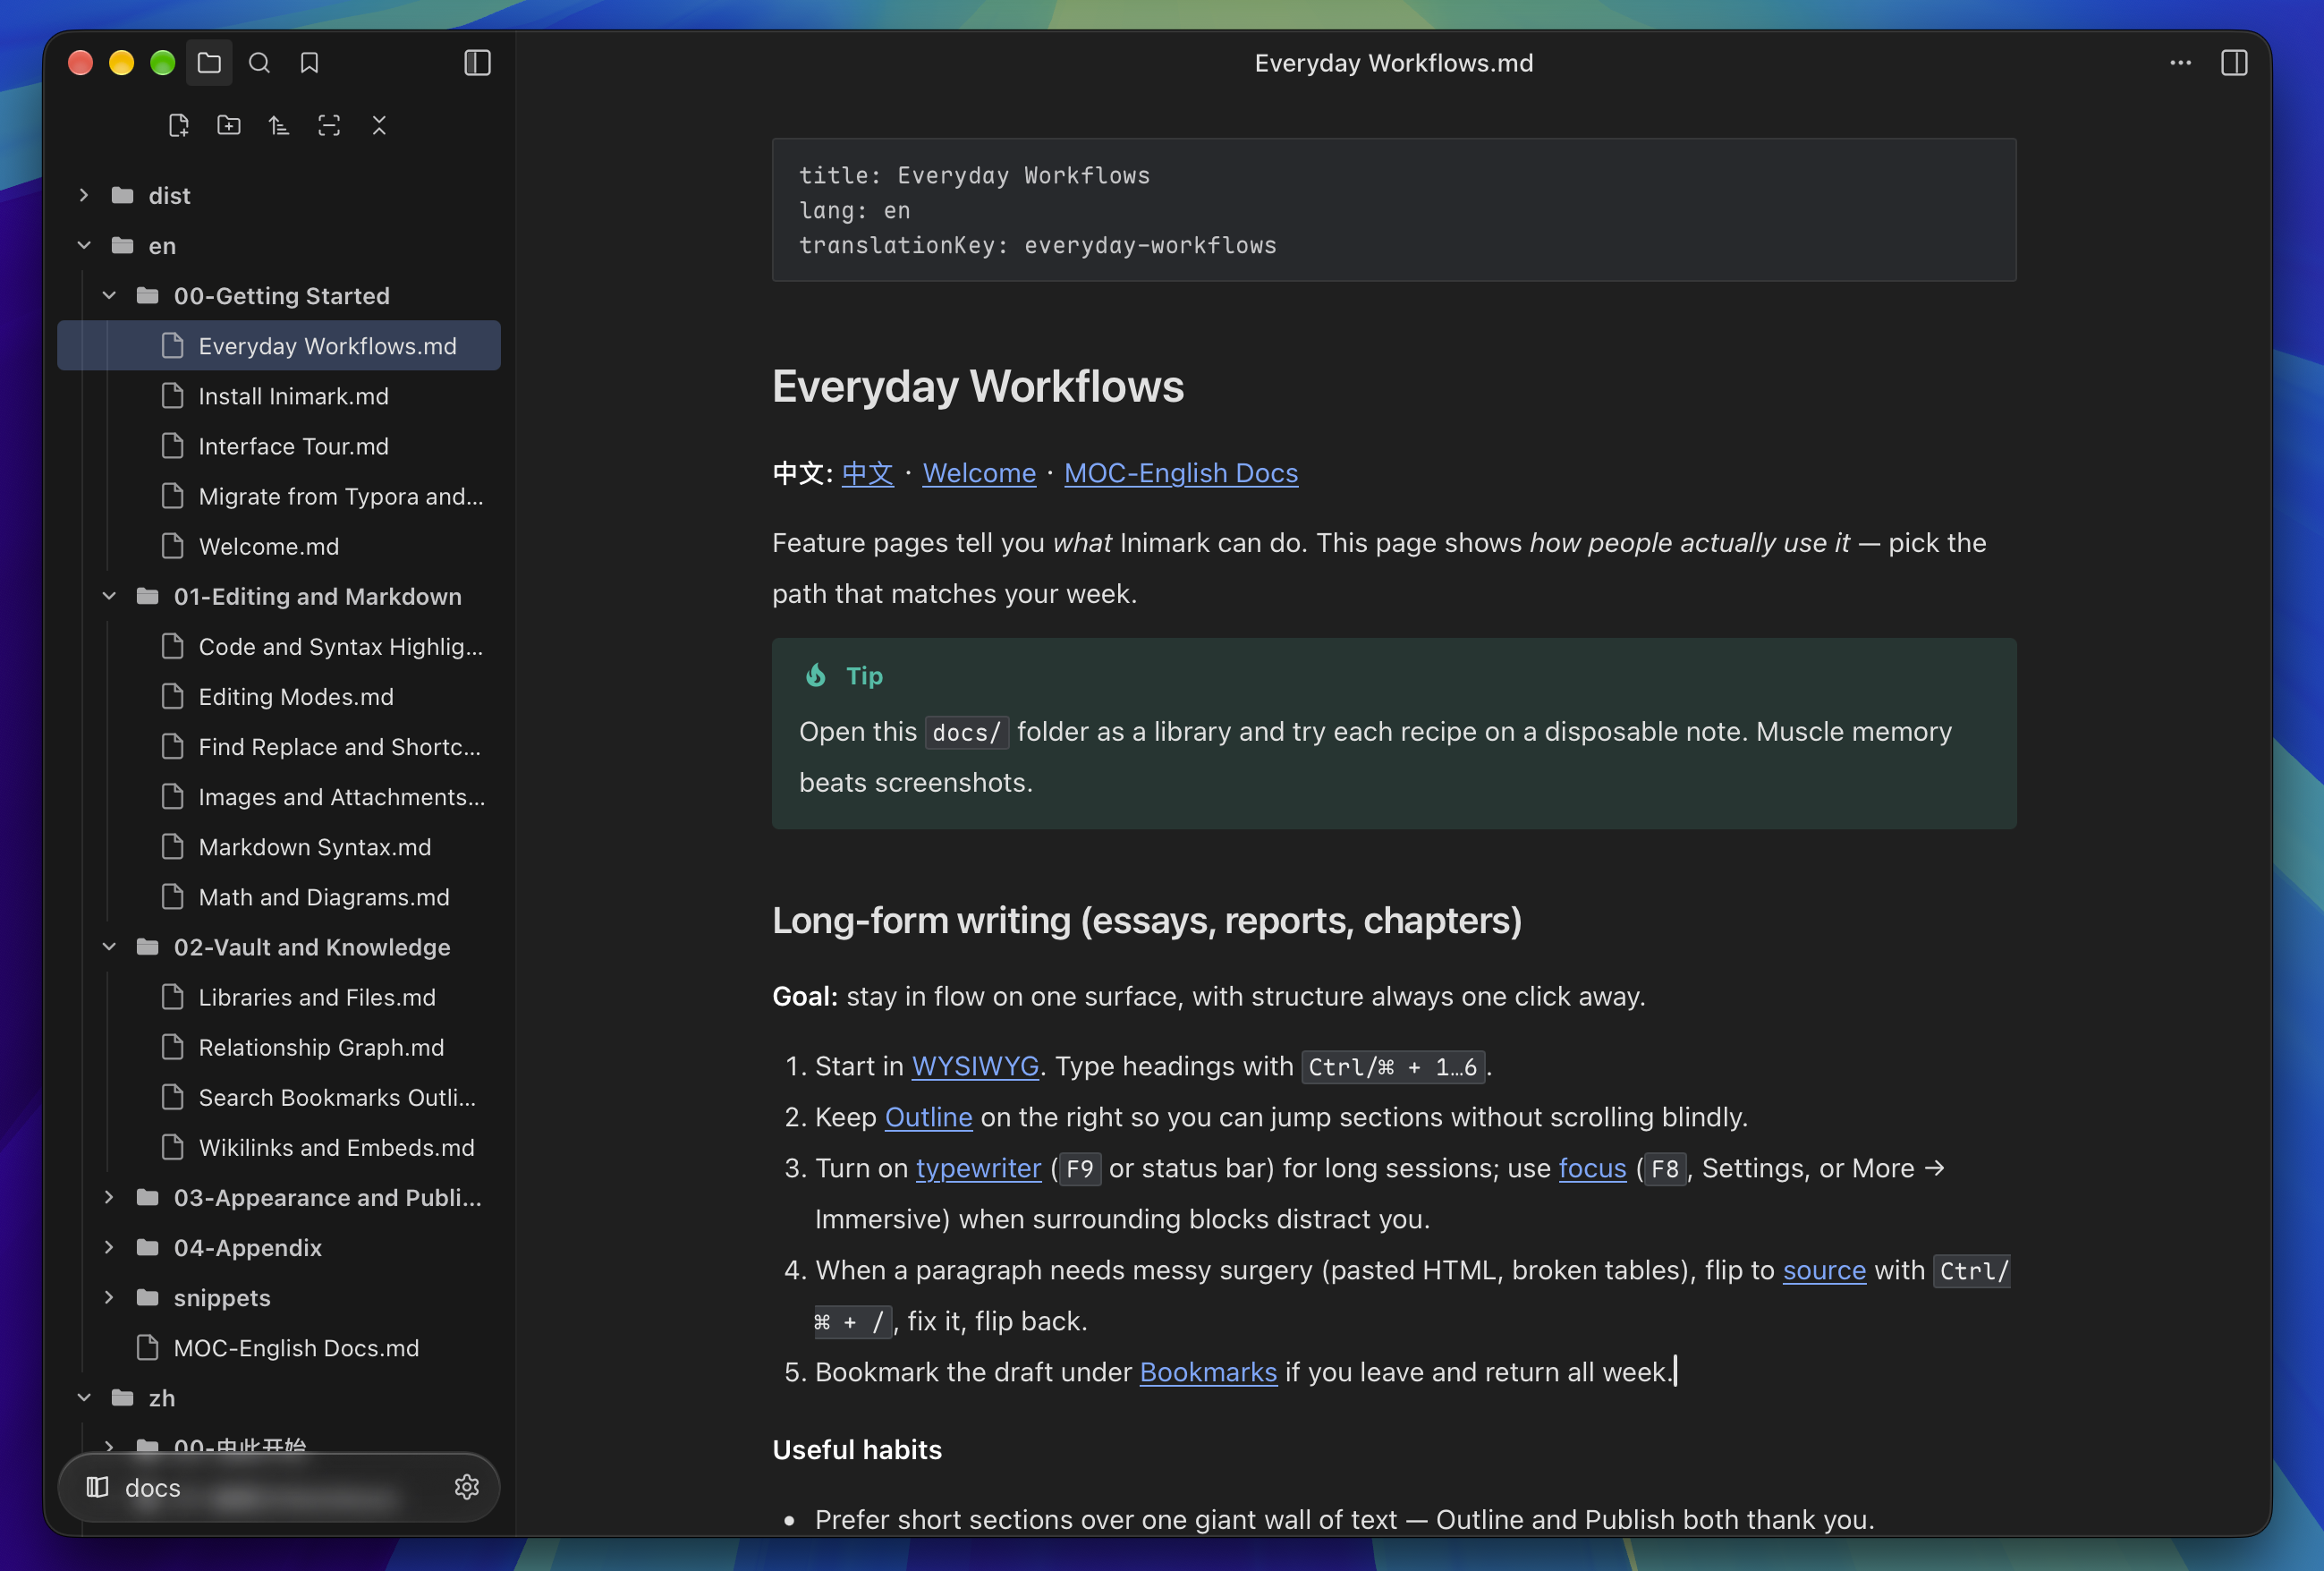Toggle the right sidebar panel
The width and height of the screenshot is (2324, 1571).
[x=2234, y=63]
